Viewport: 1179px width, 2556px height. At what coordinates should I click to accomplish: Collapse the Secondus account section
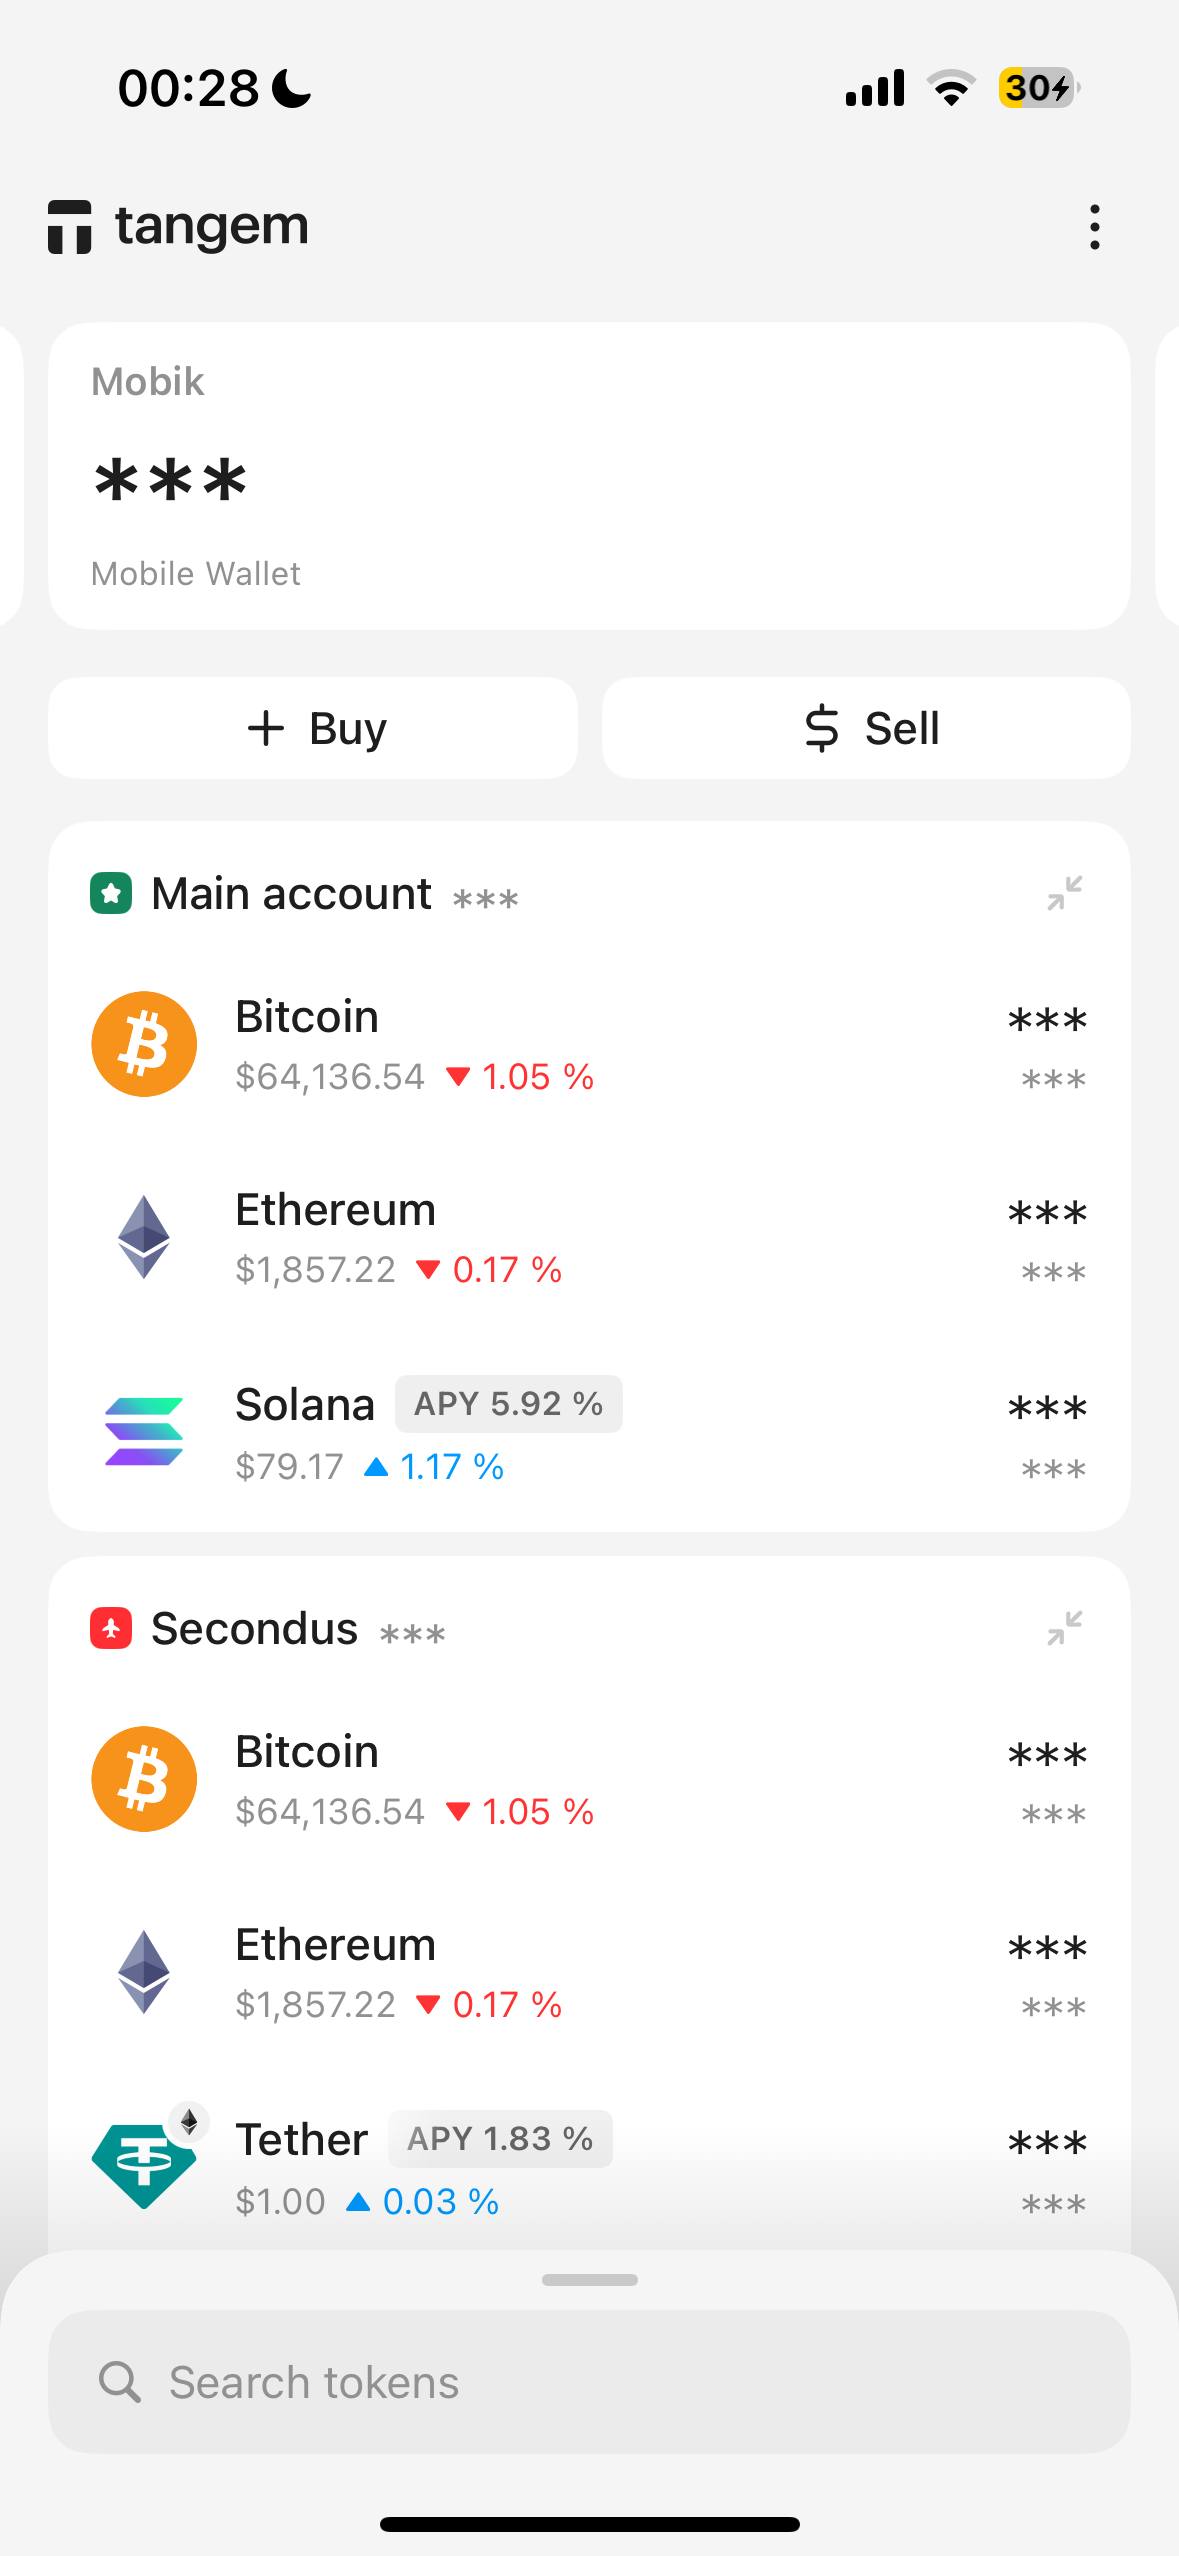pyautogui.click(x=1064, y=1628)
